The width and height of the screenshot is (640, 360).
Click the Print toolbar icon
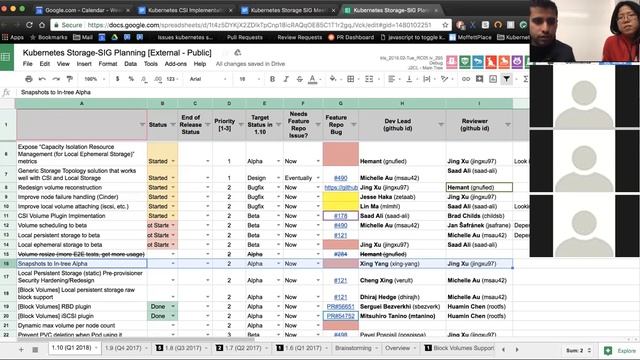(x=29, y=79)
